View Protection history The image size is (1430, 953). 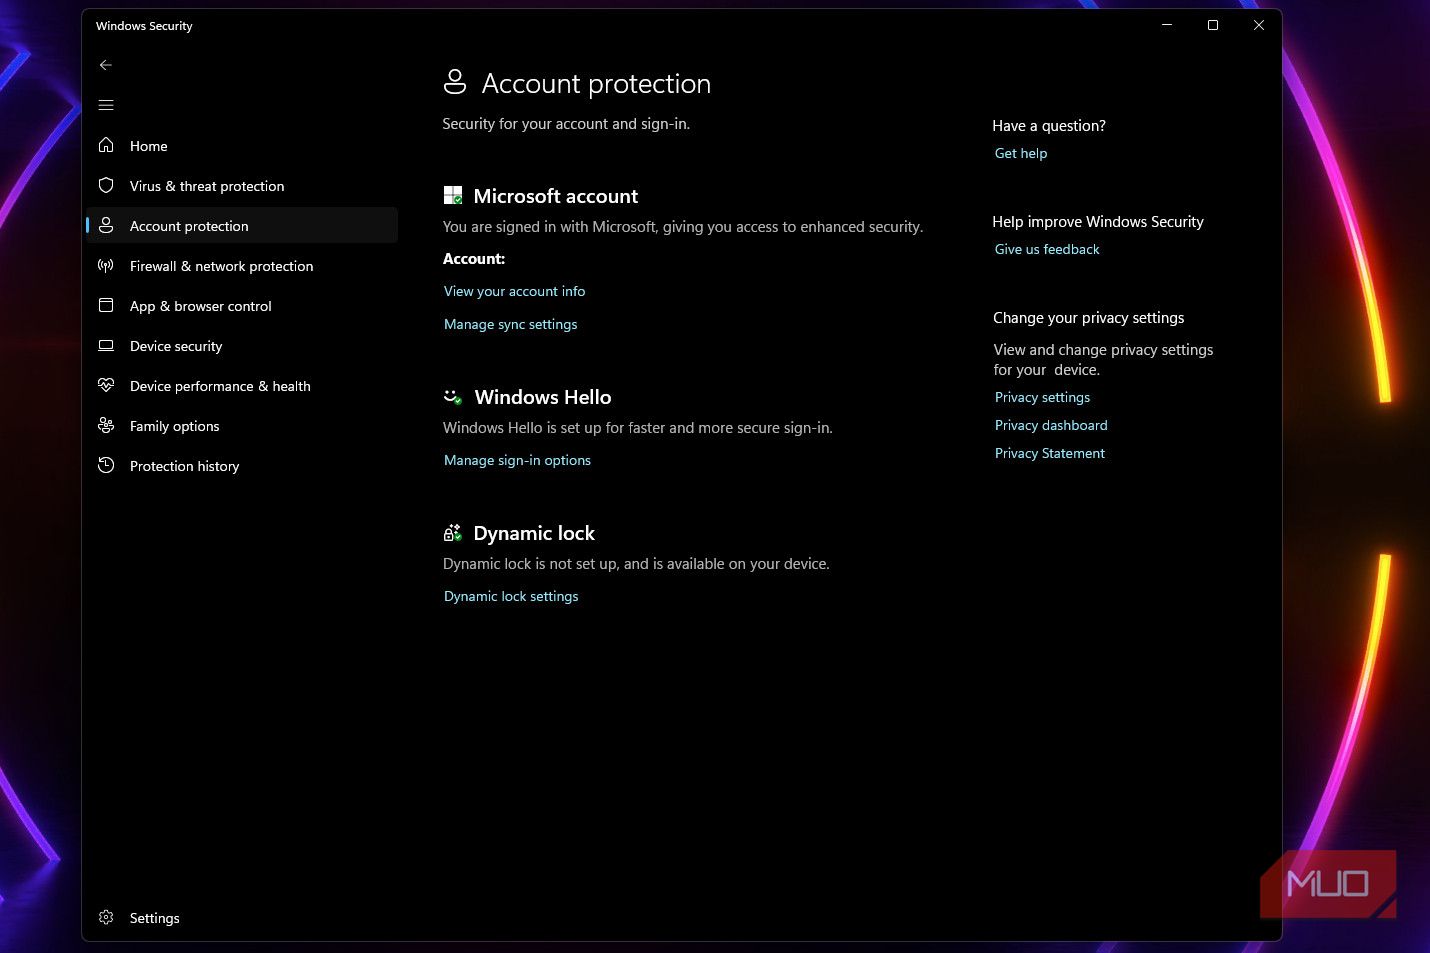tap(242, 466)
